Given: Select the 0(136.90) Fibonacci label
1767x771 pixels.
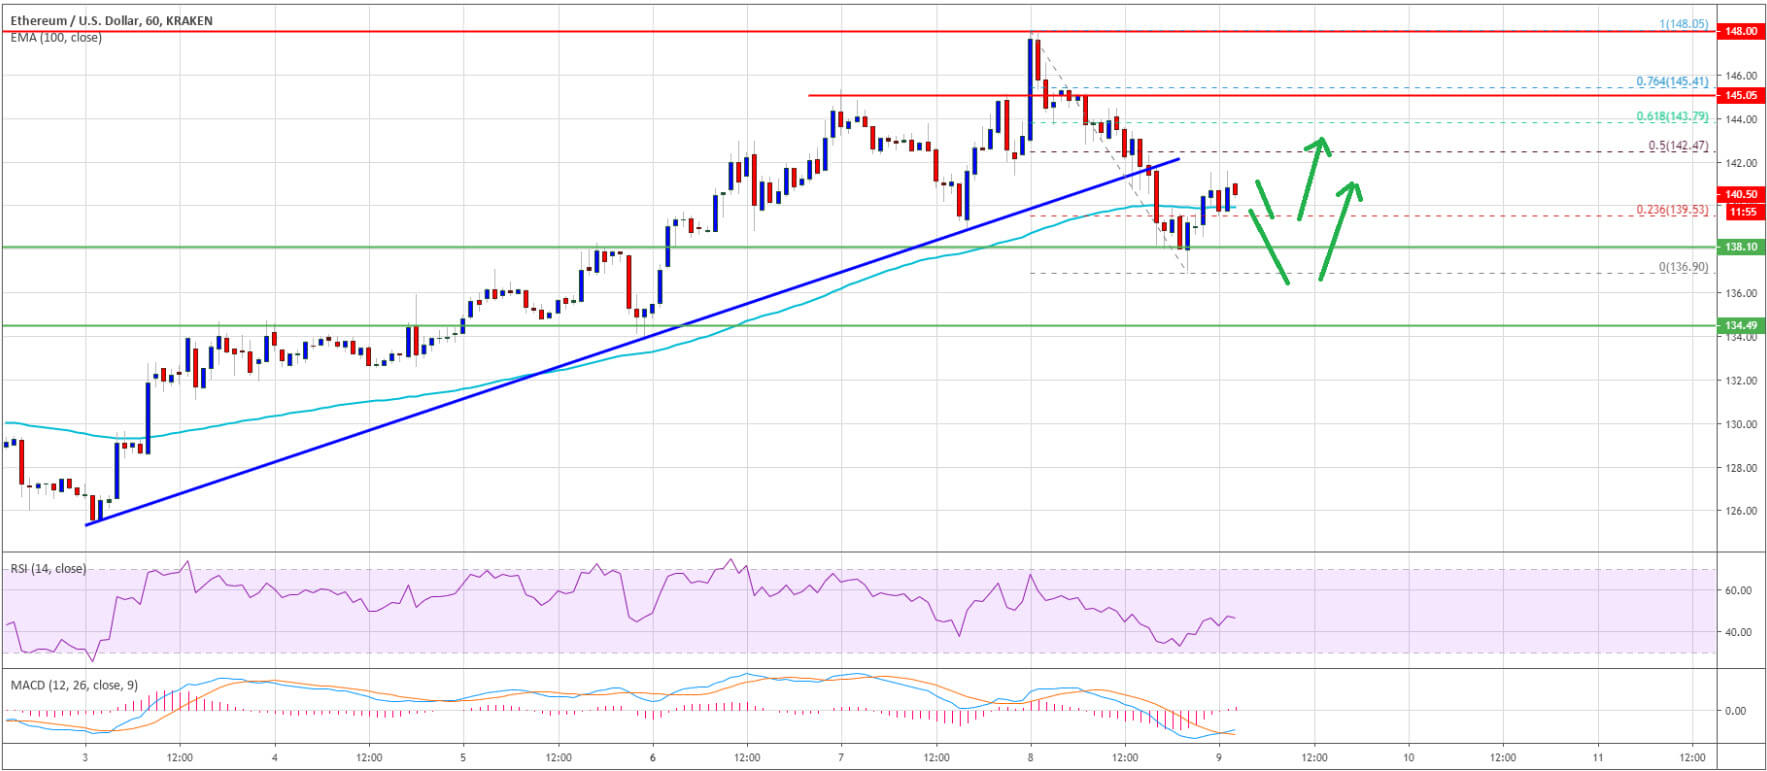Looking at the screenshot, I should [1683, 268].
